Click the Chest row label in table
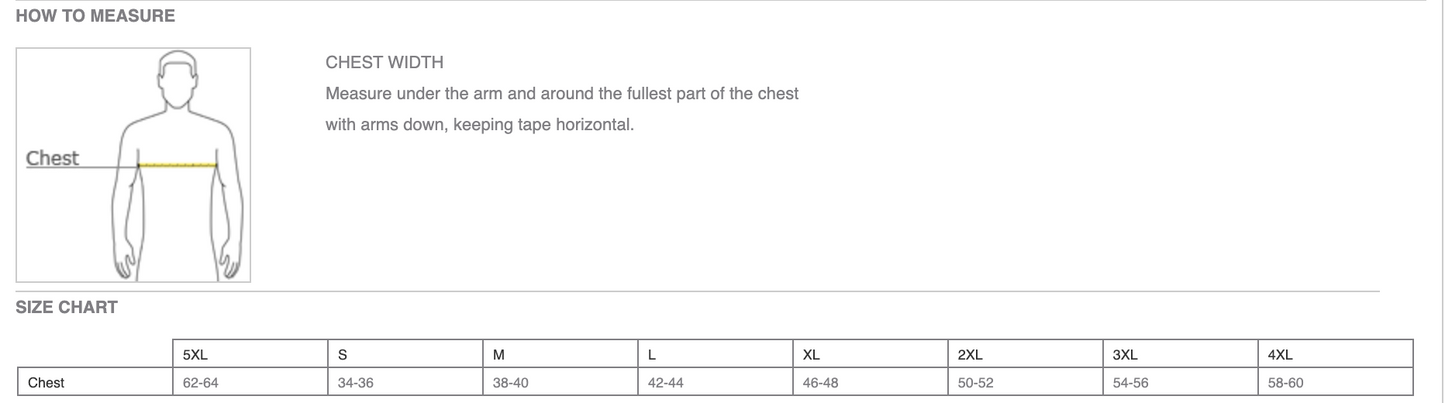1445x403 pixels. click(46, 383)
